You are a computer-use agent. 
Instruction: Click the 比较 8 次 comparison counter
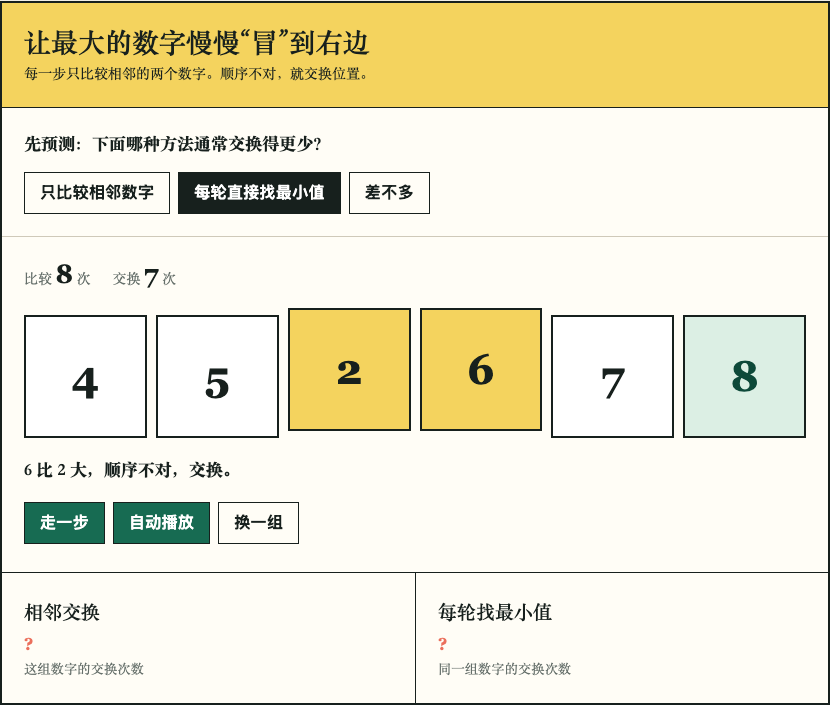coord(57,276)
